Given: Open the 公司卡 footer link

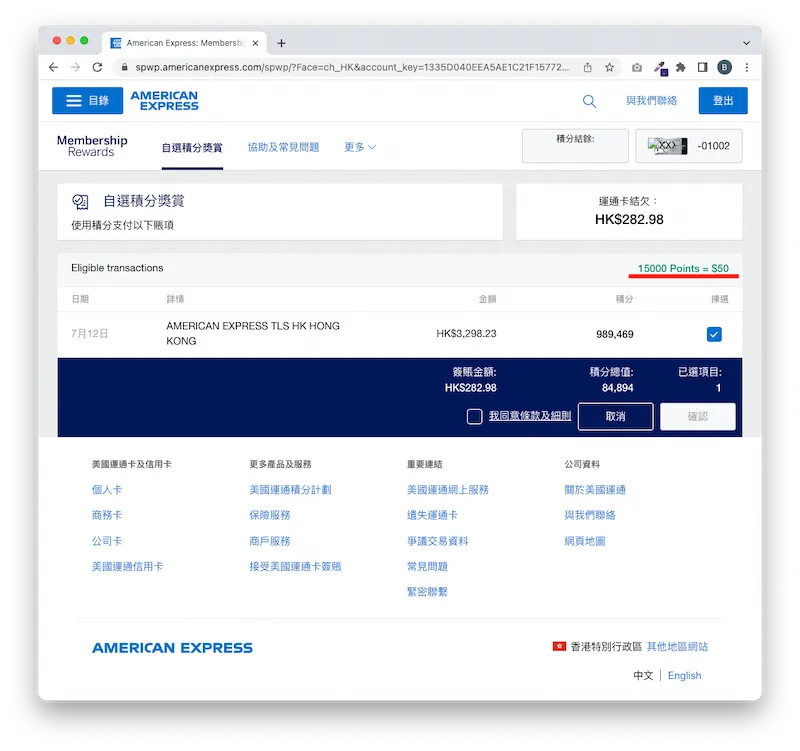Looking at the screenshot, I should 107,541.
